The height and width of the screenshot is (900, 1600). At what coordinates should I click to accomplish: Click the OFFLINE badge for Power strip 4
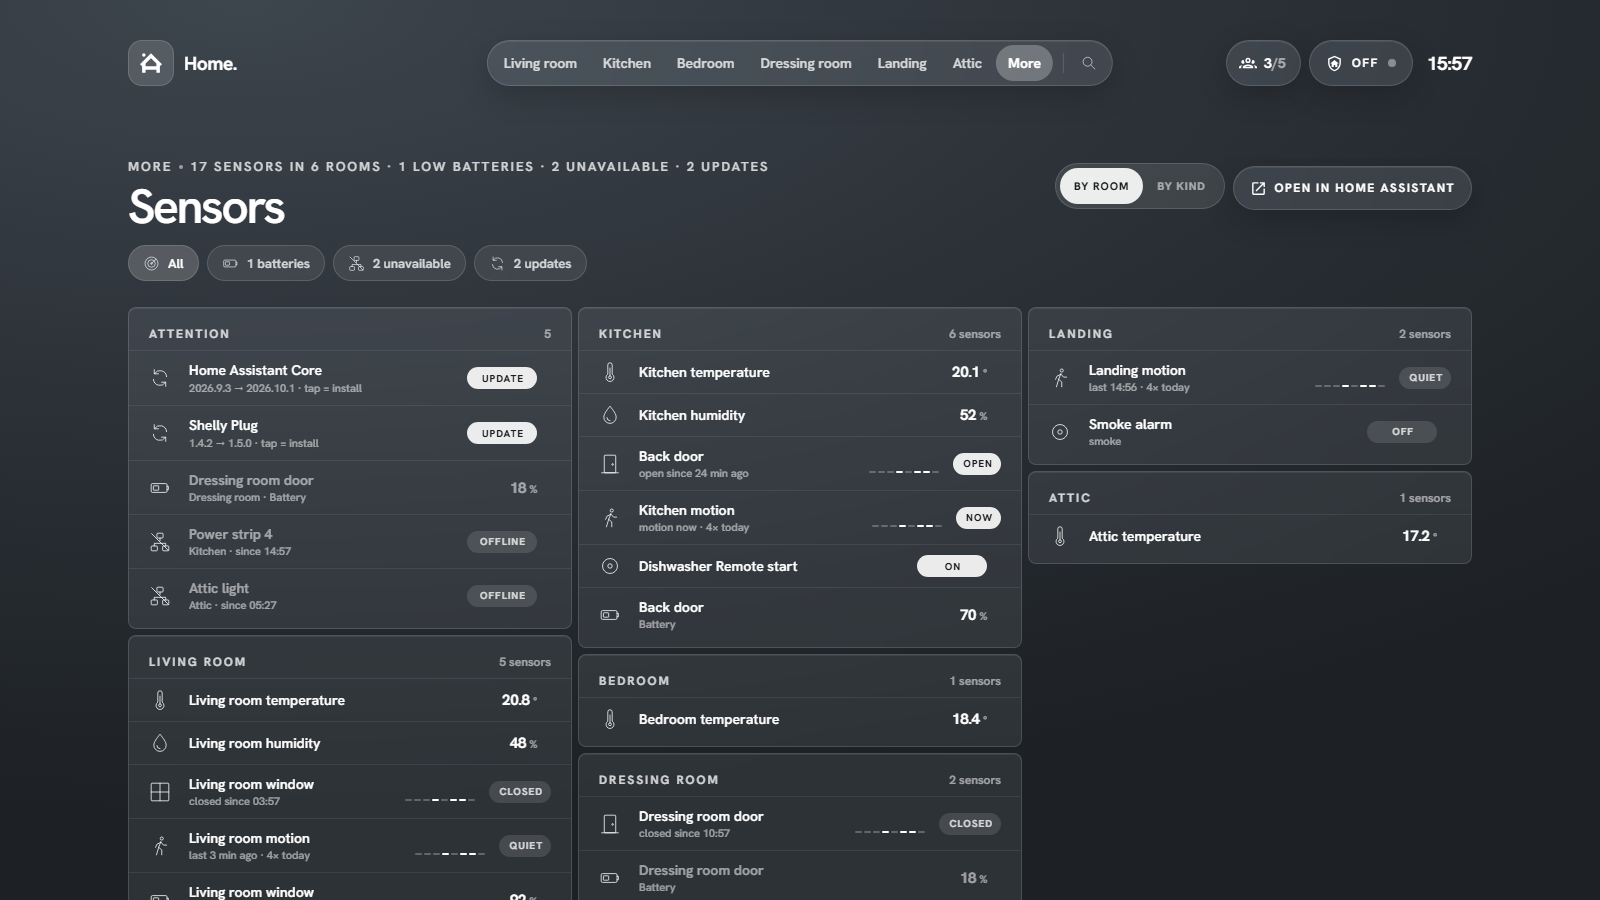tap(502, 542)
